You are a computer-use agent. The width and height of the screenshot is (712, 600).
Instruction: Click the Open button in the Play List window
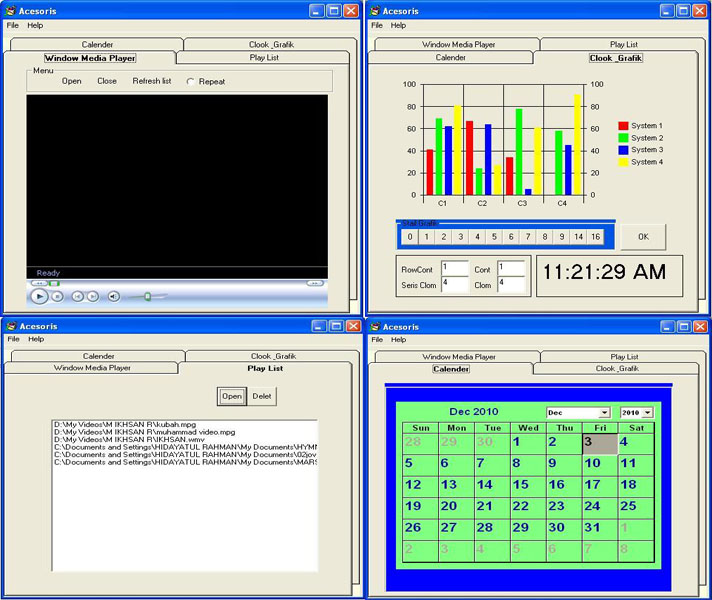point(232,396)
